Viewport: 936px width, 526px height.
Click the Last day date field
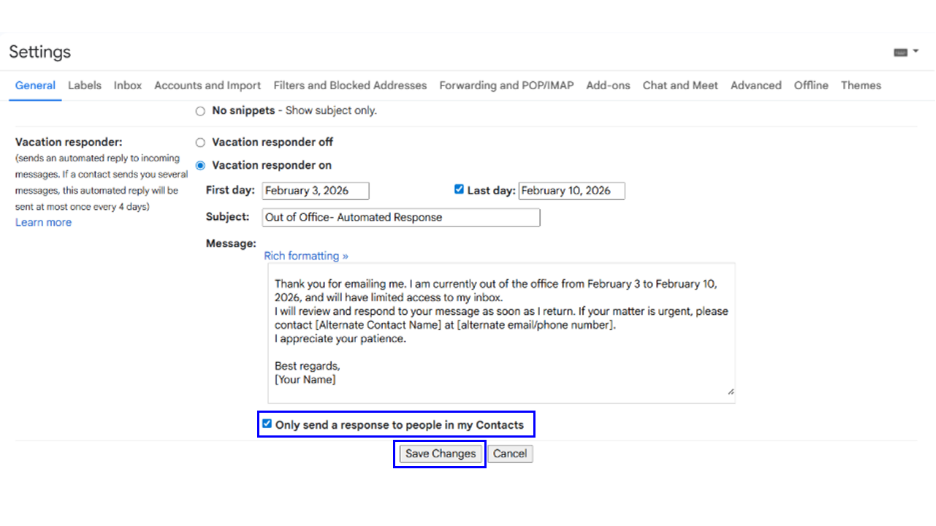(x=571, y=191)
